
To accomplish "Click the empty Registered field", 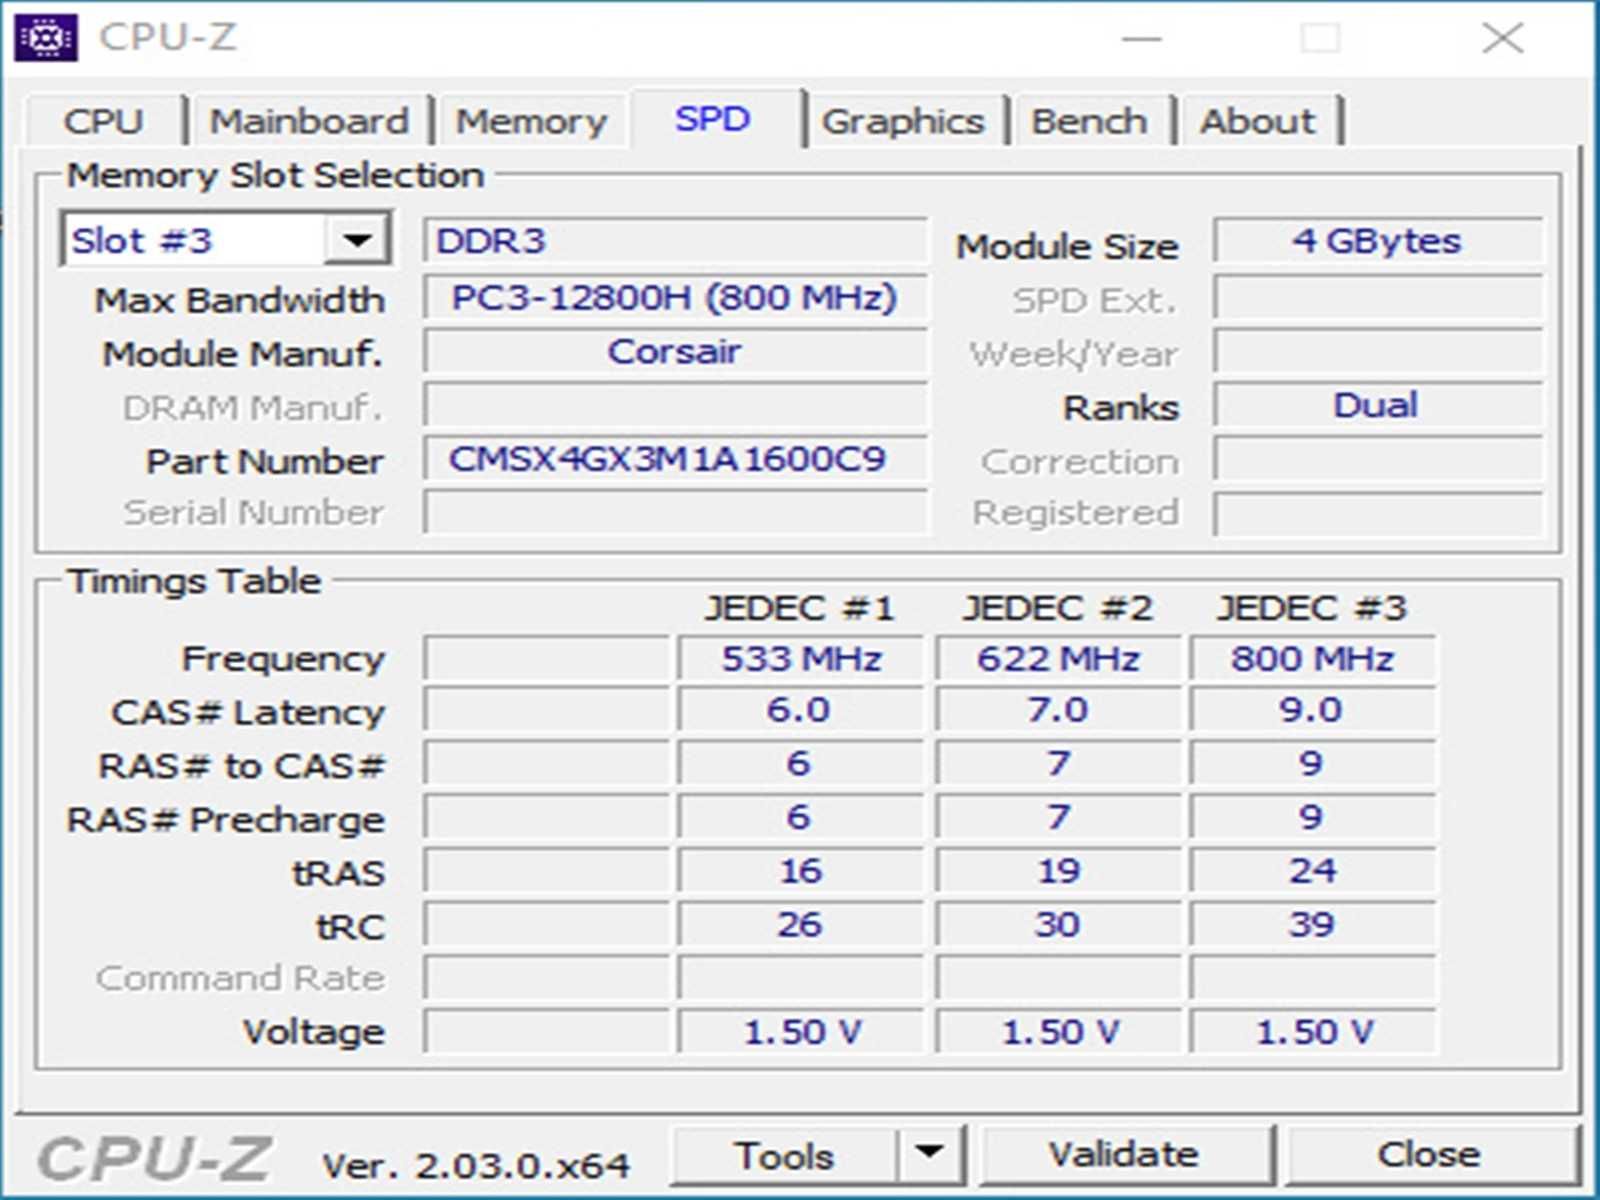I will point(1378,513).
